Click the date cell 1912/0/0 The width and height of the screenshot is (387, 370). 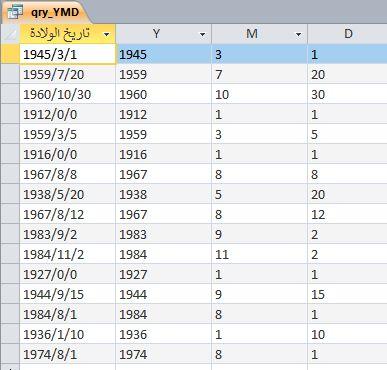pos(68,114)
